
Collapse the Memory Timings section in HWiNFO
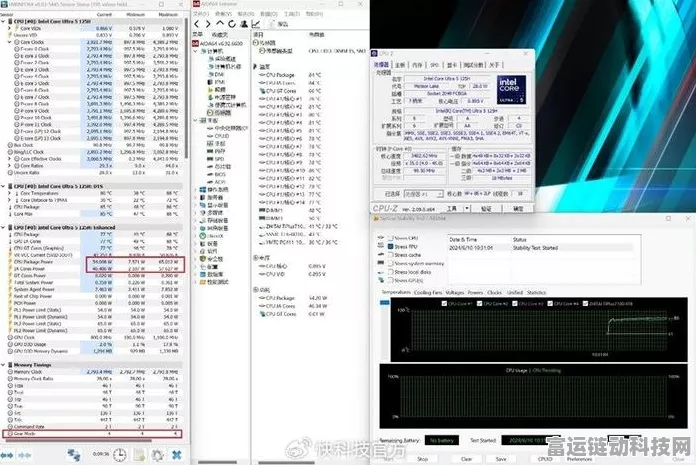(x=3, y=365)
